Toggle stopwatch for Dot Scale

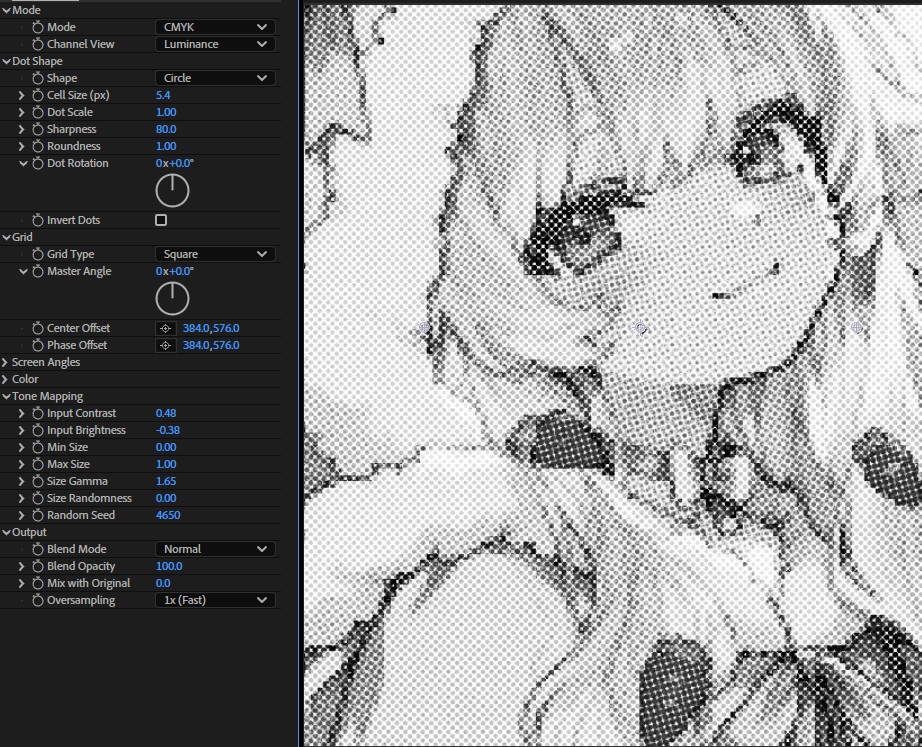[38, 112]
